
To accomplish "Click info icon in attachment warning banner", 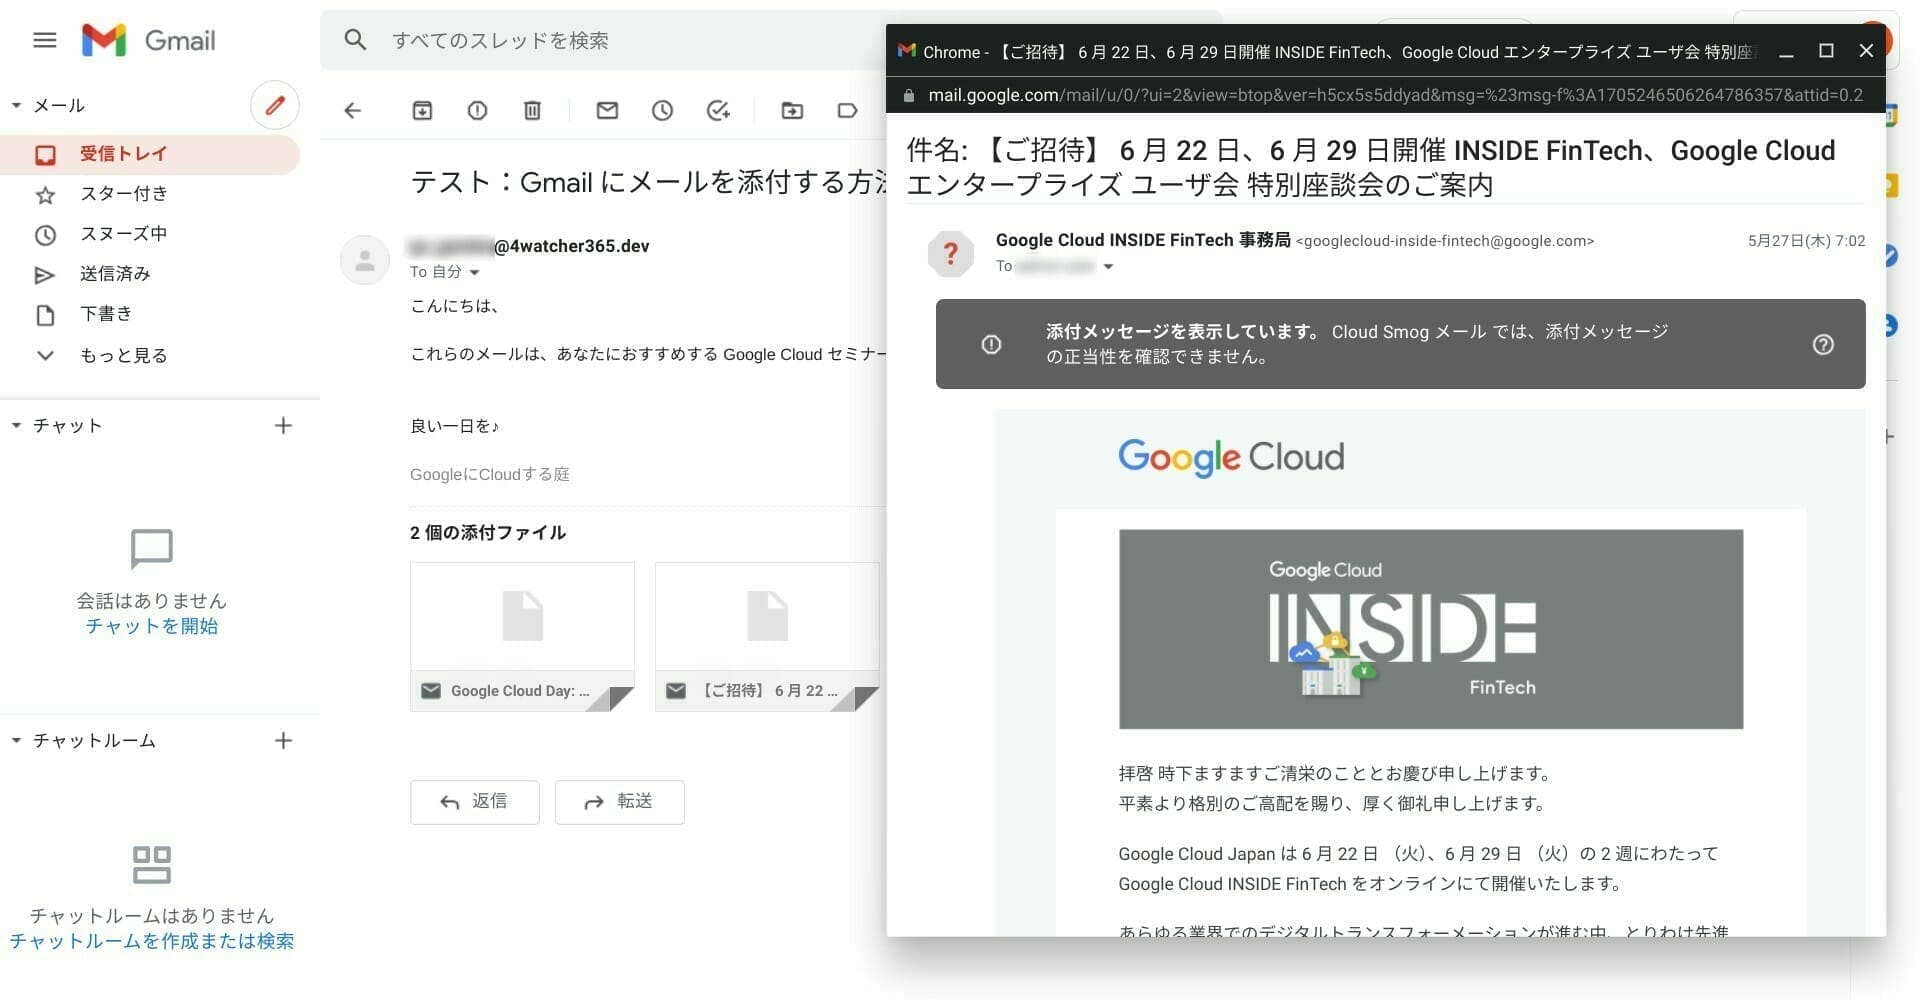I will pyautogui.click(x=991, y=344).
